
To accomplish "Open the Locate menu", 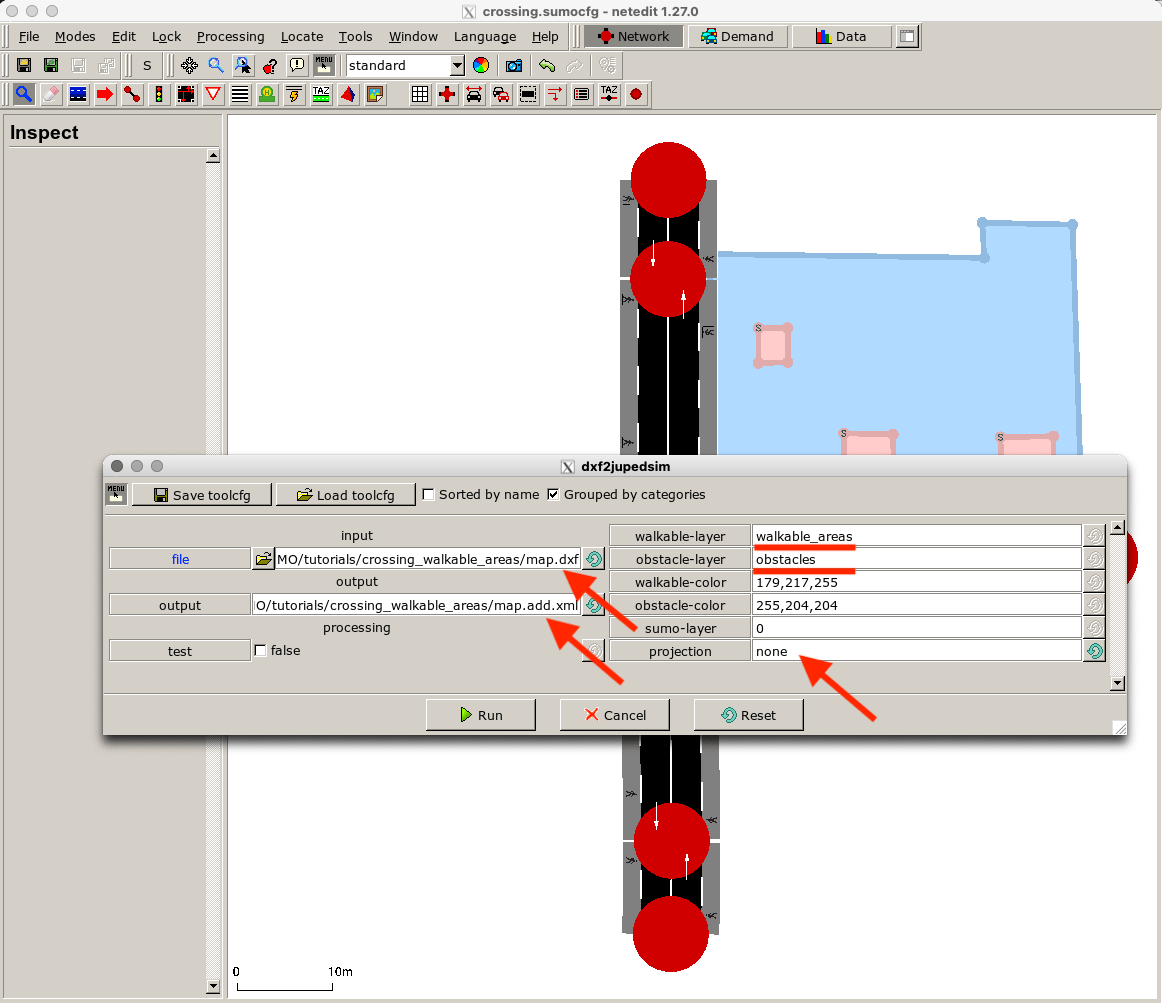I will (302, 36).
